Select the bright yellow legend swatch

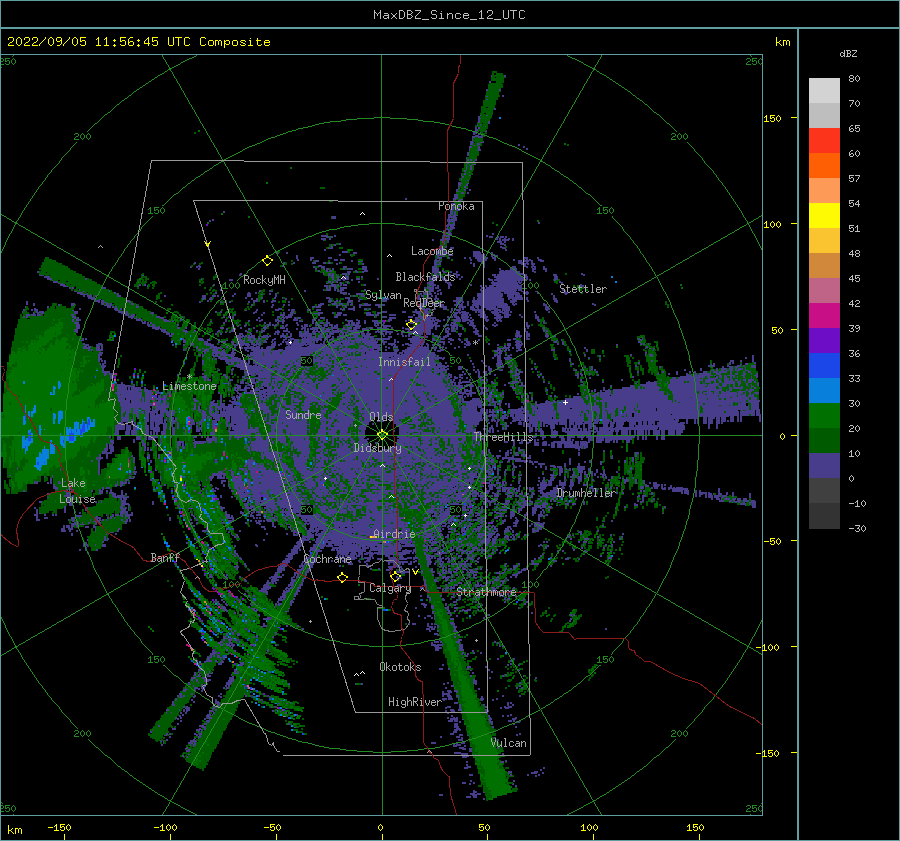click(x=824, y=215)
